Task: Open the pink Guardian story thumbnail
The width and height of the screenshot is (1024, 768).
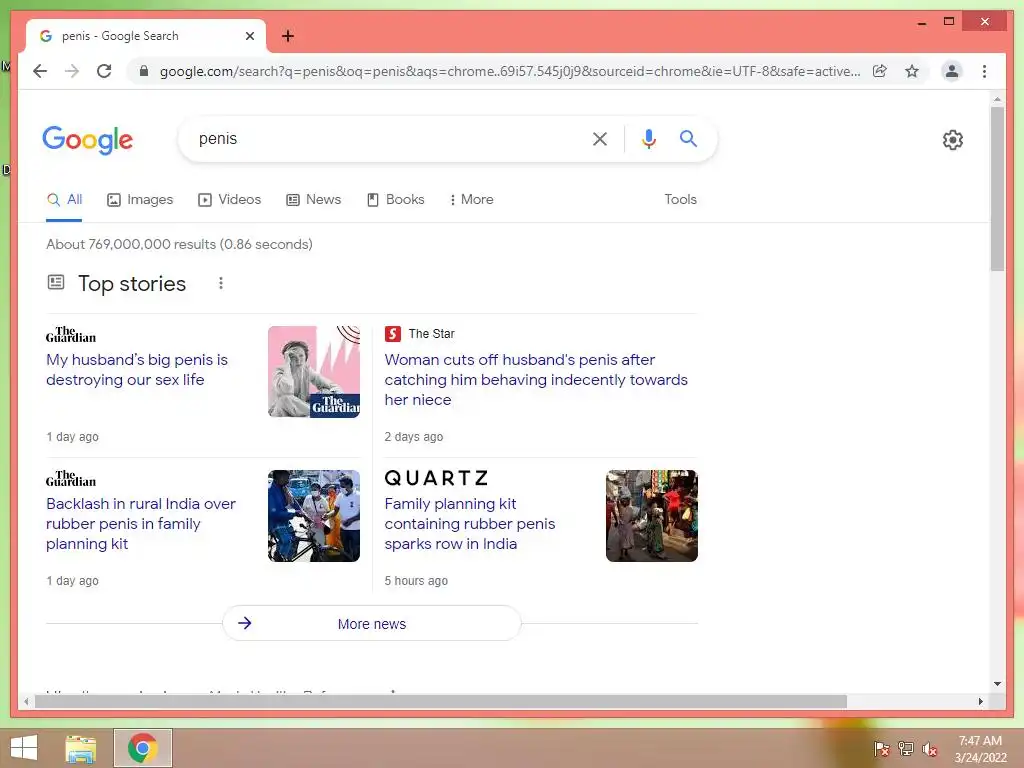Action: pyautogui.click(x=313, y=372)
